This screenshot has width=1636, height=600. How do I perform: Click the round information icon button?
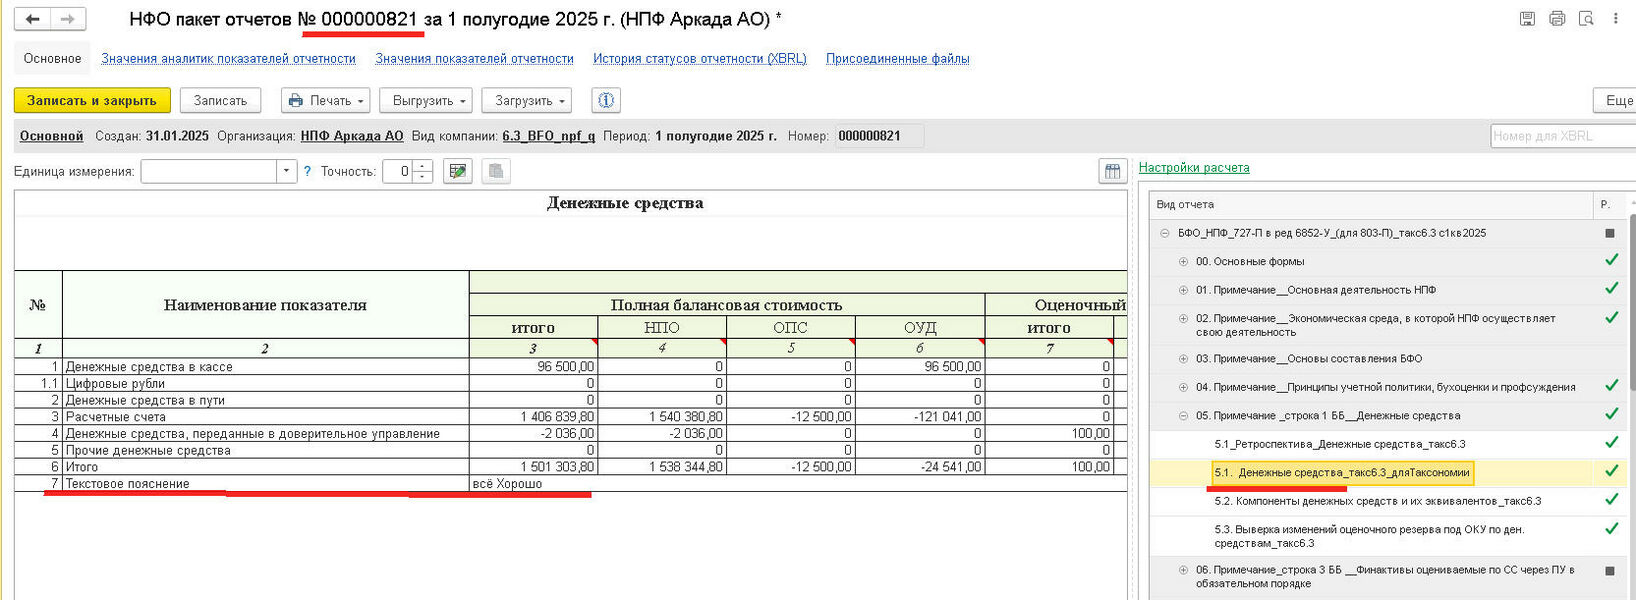coord(606,100)
